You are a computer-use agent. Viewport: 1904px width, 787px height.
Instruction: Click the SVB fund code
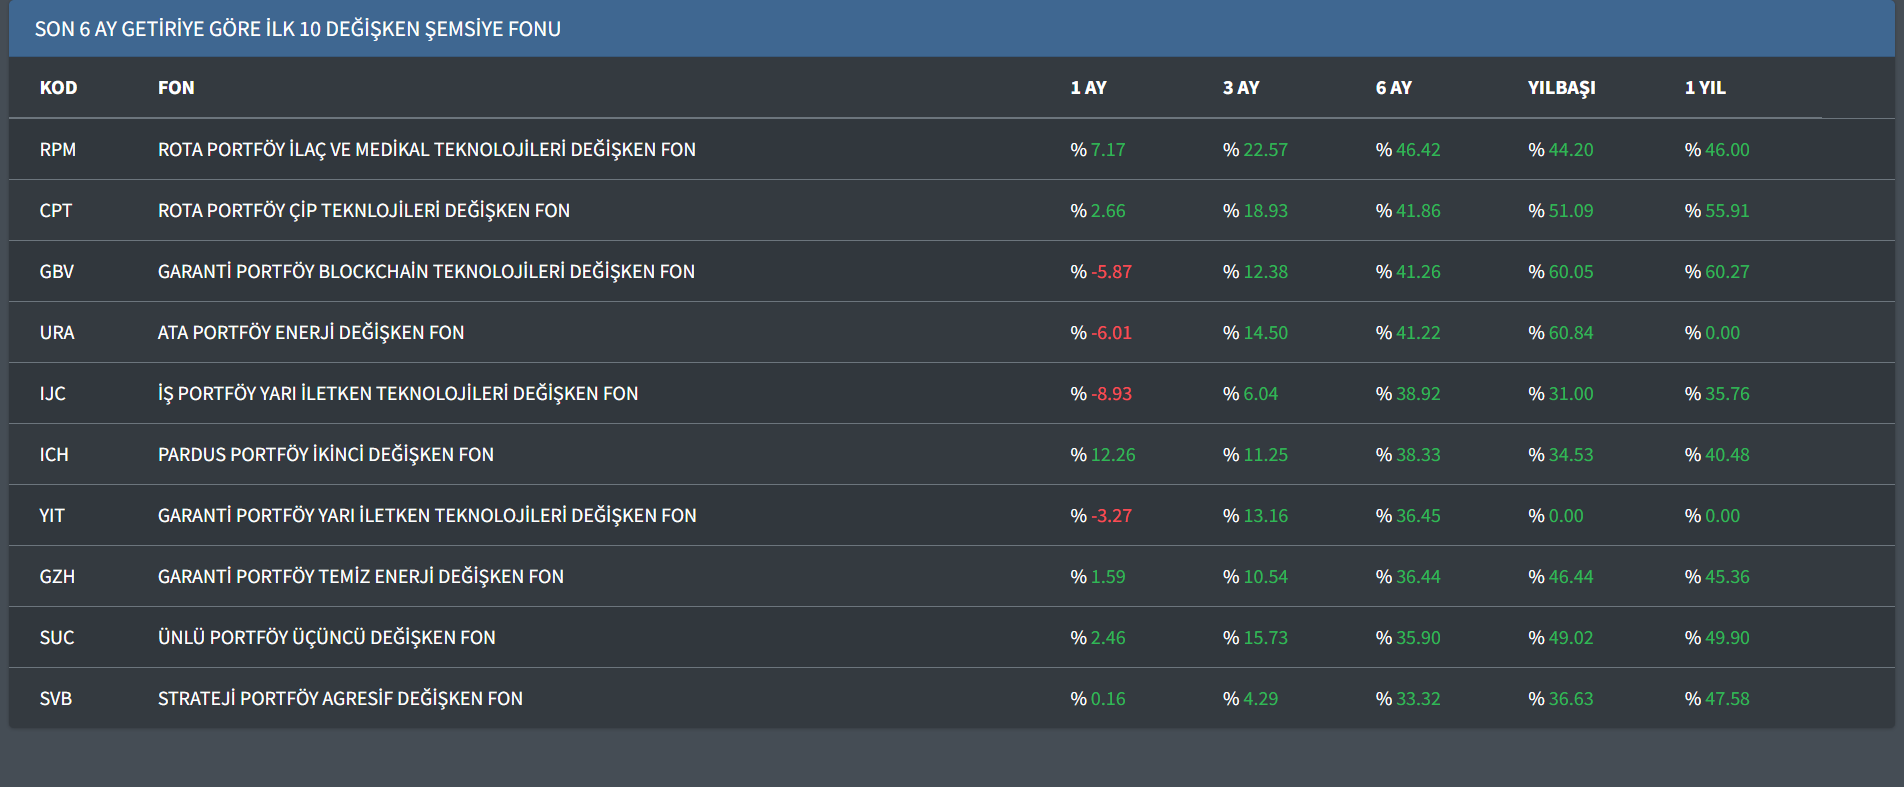(56, 699)
